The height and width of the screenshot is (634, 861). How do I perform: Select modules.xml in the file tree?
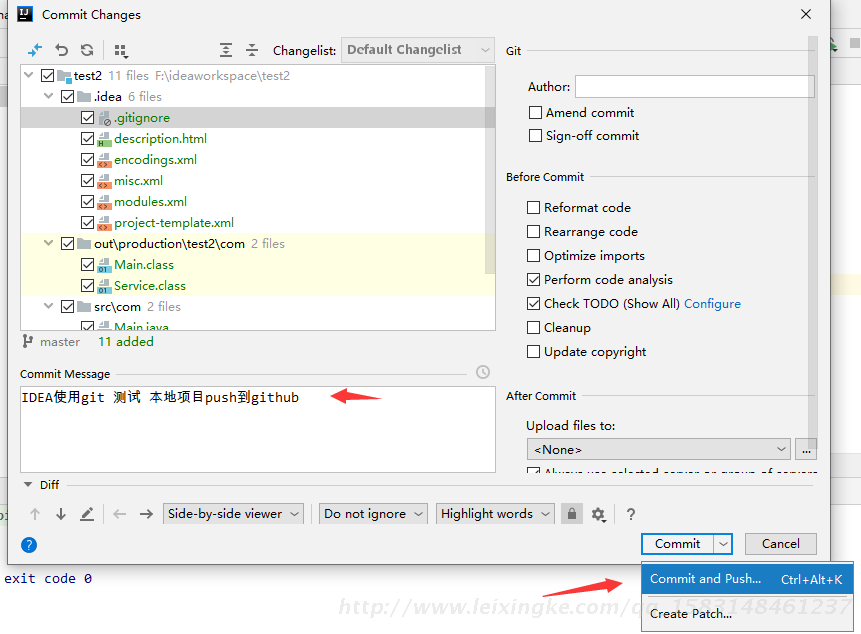(x=150, y=201)
